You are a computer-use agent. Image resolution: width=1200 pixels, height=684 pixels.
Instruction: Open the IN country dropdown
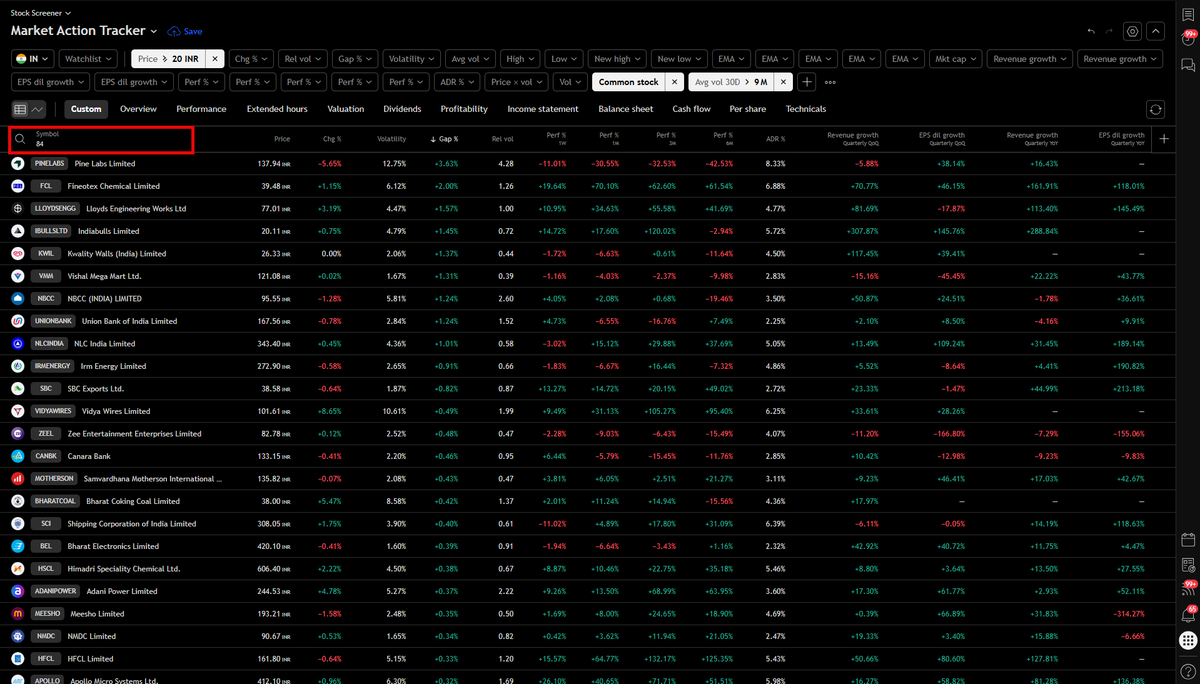tap(33, 59)
